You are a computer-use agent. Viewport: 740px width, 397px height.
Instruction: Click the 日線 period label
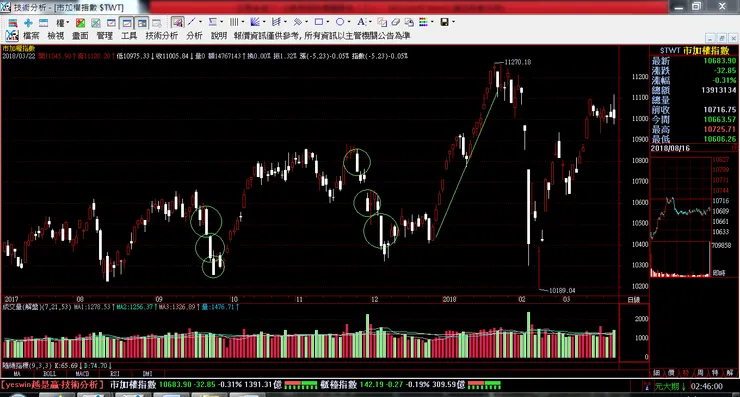click(x=633, y=300)
